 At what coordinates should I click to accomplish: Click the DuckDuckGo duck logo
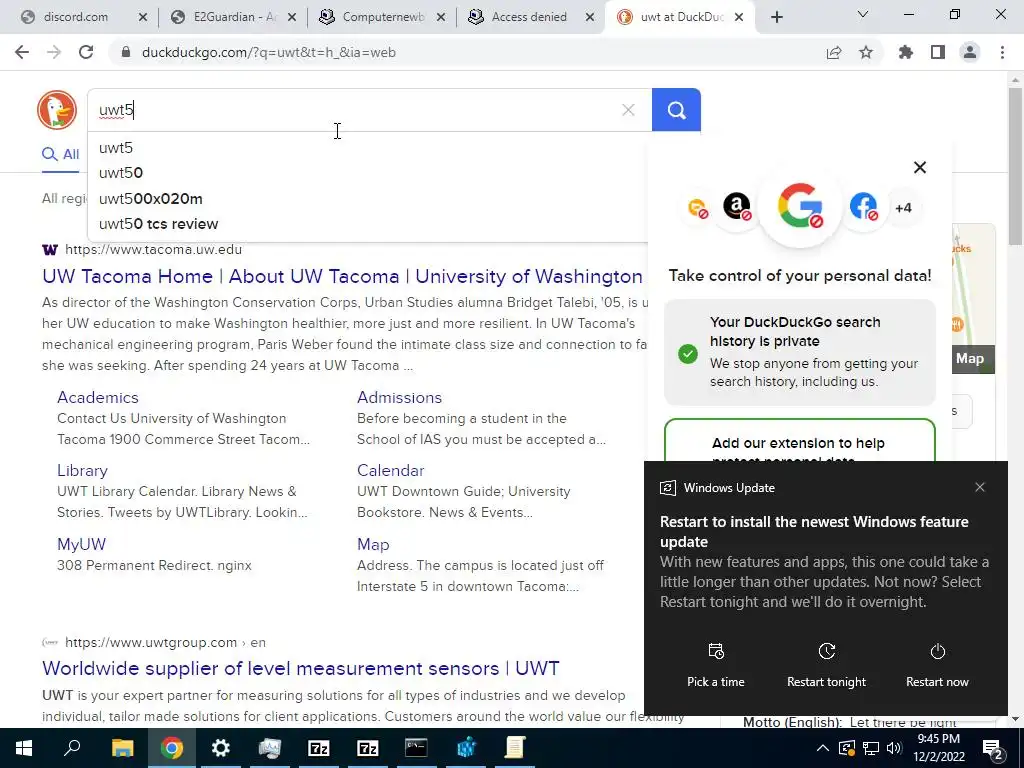(x=57, y=110)
